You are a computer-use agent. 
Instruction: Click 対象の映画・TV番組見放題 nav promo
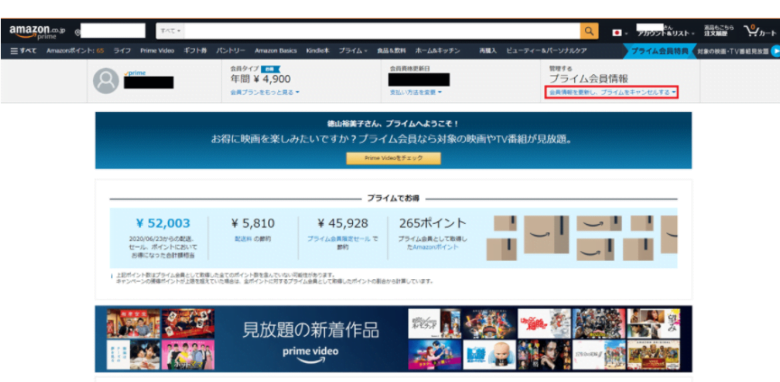pos(733,51)
